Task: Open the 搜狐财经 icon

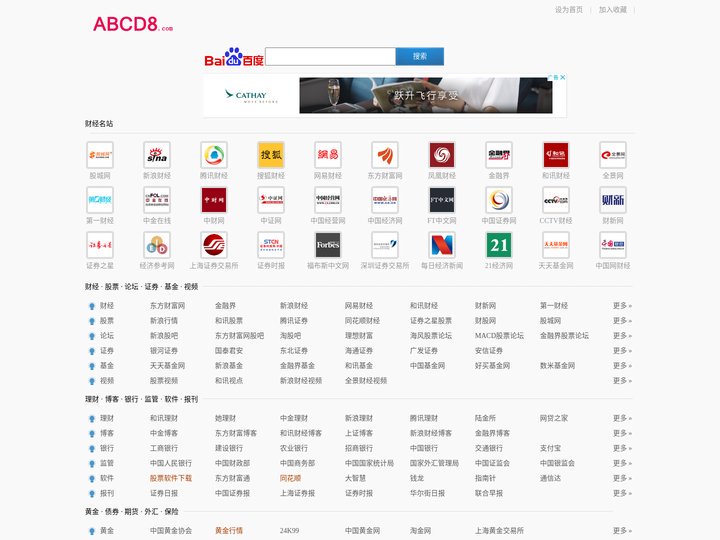Action: (271, 155)
